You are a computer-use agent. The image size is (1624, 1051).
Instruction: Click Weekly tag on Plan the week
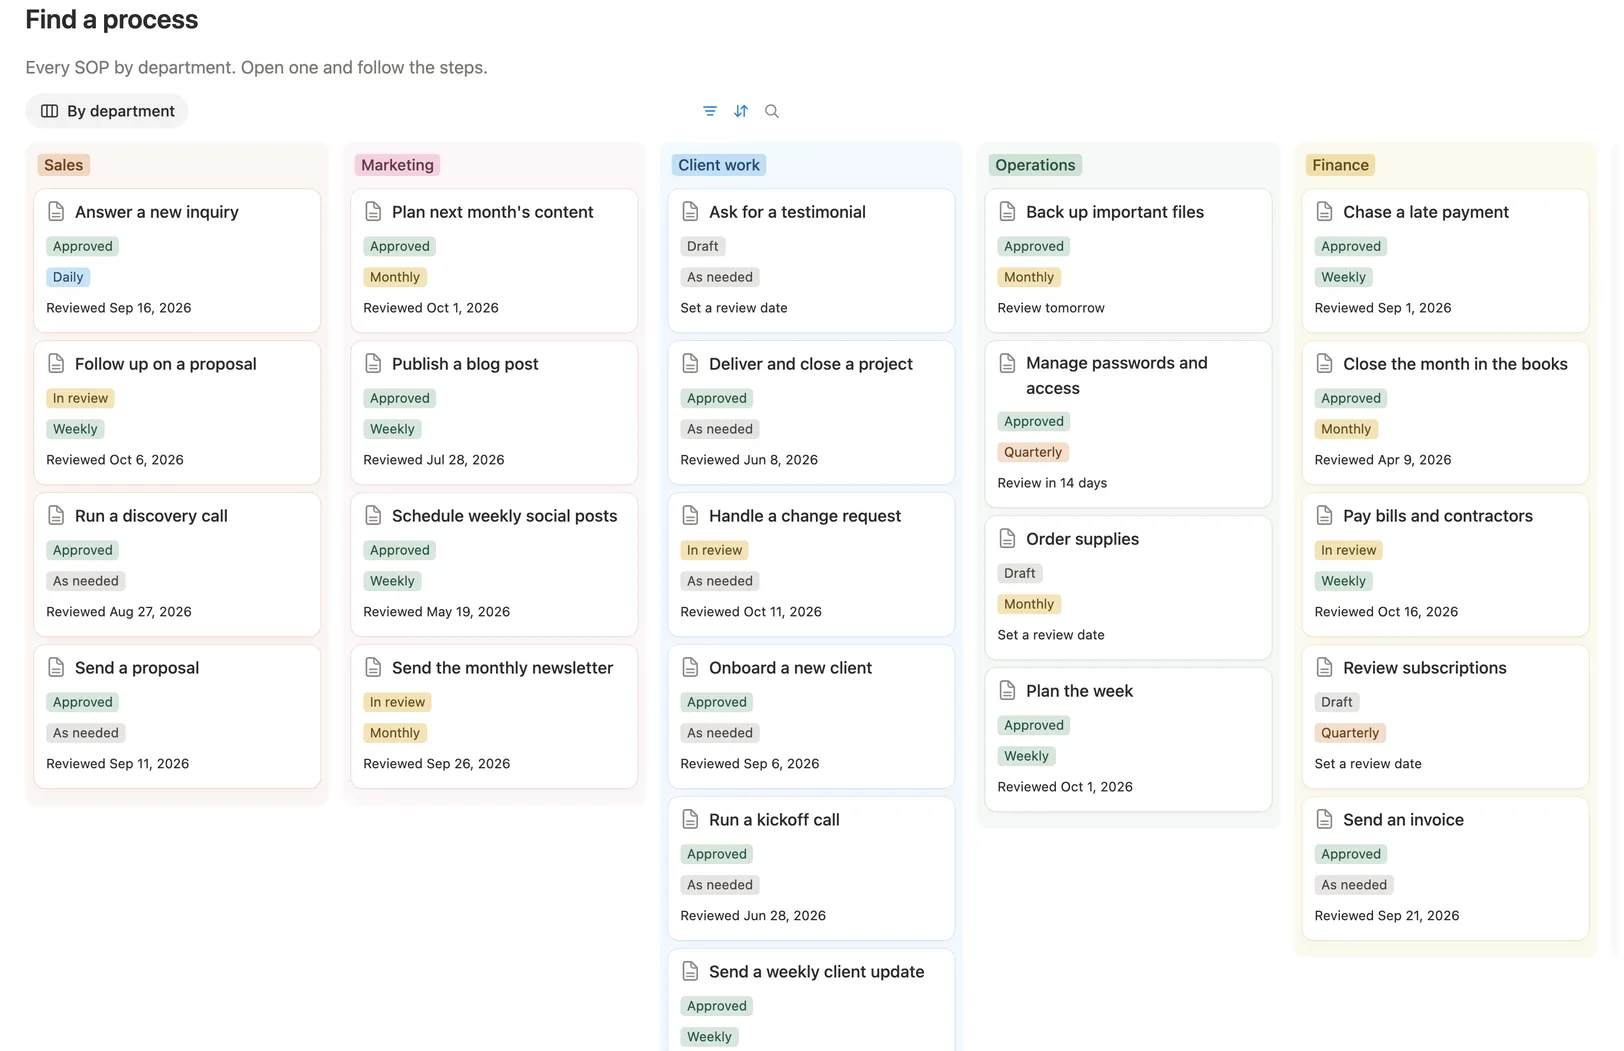tap(1026, 756)
